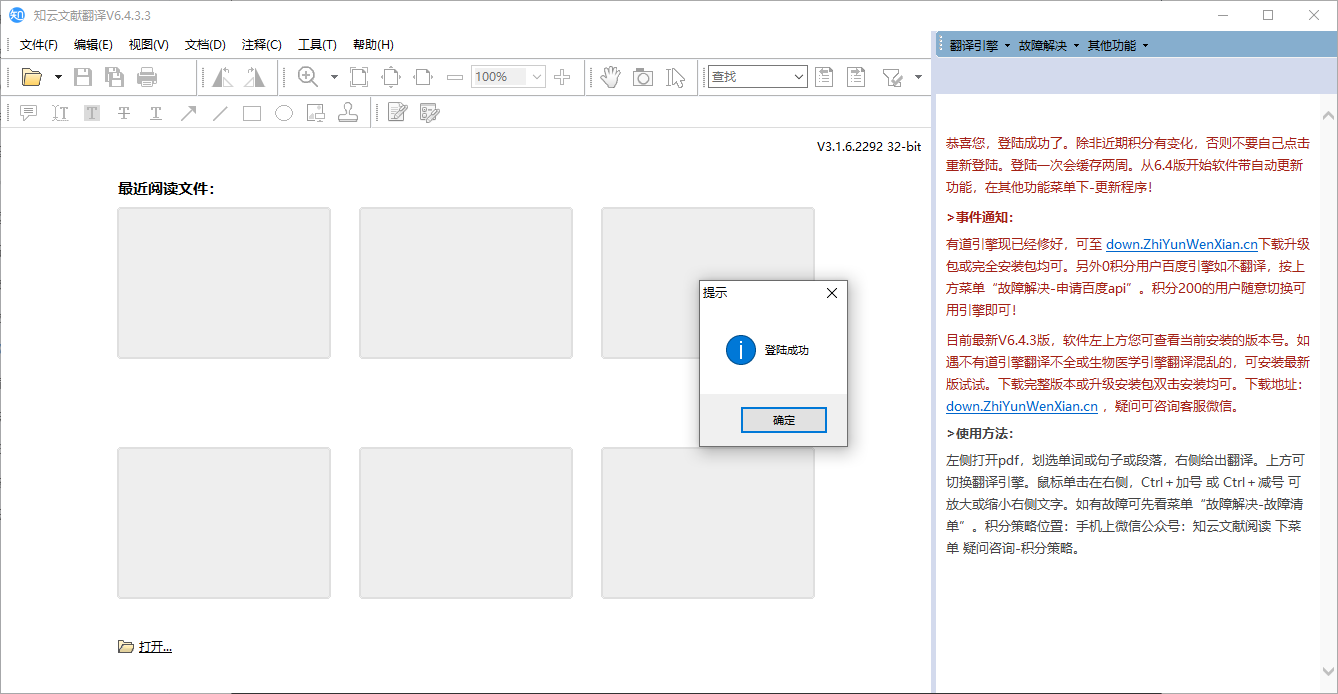This screenshot has height=694, width=1338.
Task: Click the save-as (double floppy disk) icon
Action: click(x=114, y=77)
